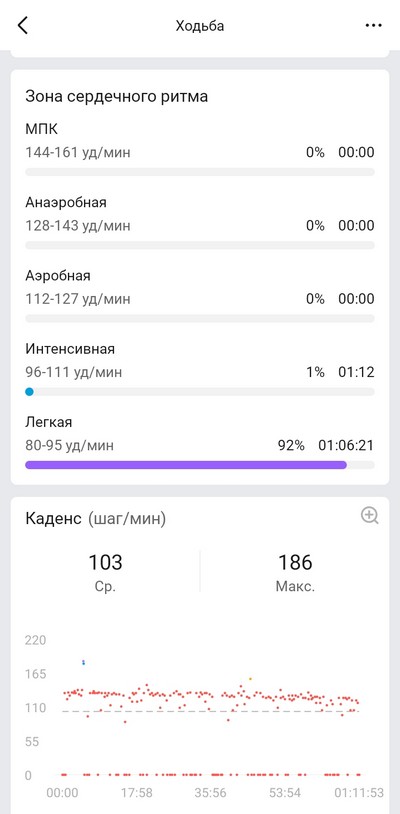Tap the back arrow icon

click(x=22, y=25)
